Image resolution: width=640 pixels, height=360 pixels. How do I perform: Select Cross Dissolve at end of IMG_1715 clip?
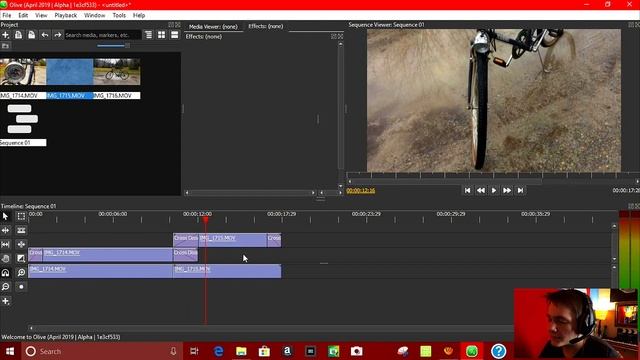coord(274,240)
